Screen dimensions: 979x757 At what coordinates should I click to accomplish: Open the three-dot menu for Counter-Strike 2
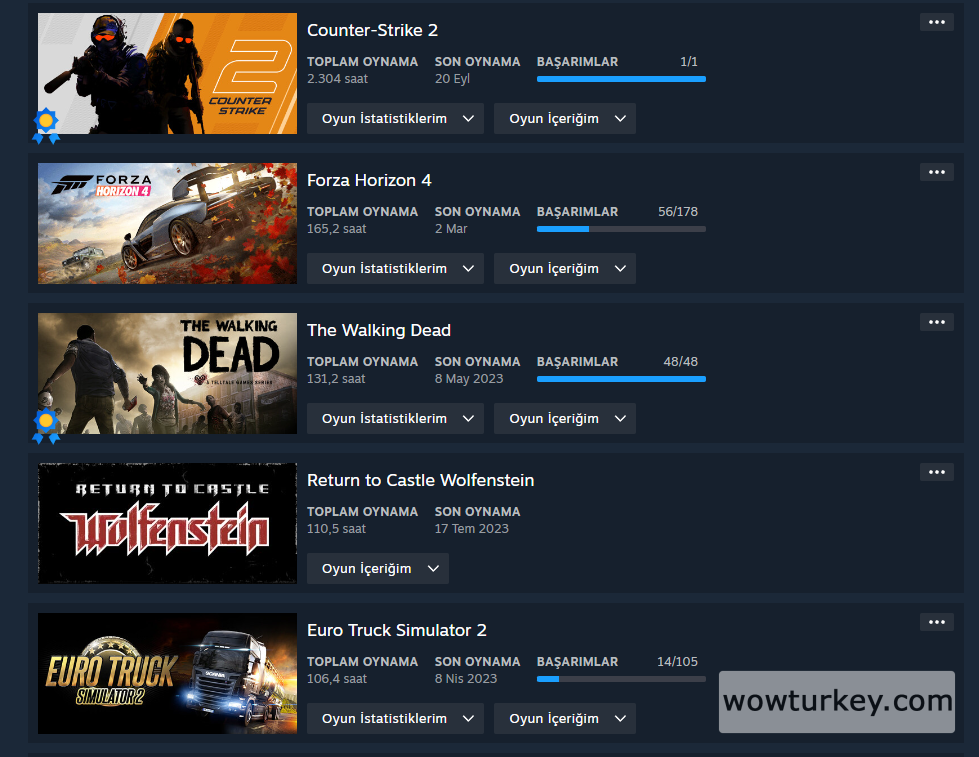click(937, 22)
